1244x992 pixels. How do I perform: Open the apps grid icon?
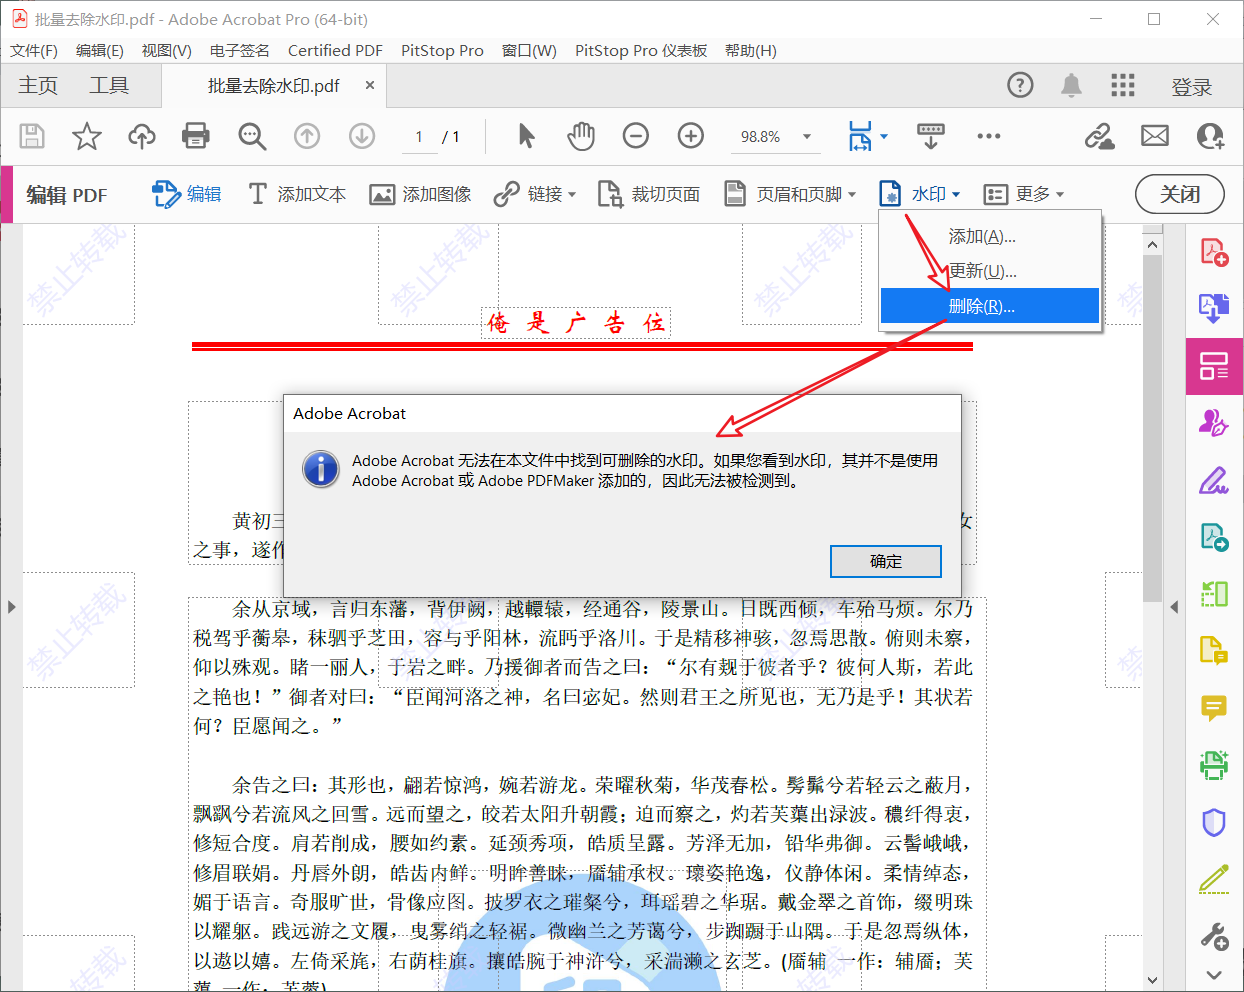[1123, 85]
